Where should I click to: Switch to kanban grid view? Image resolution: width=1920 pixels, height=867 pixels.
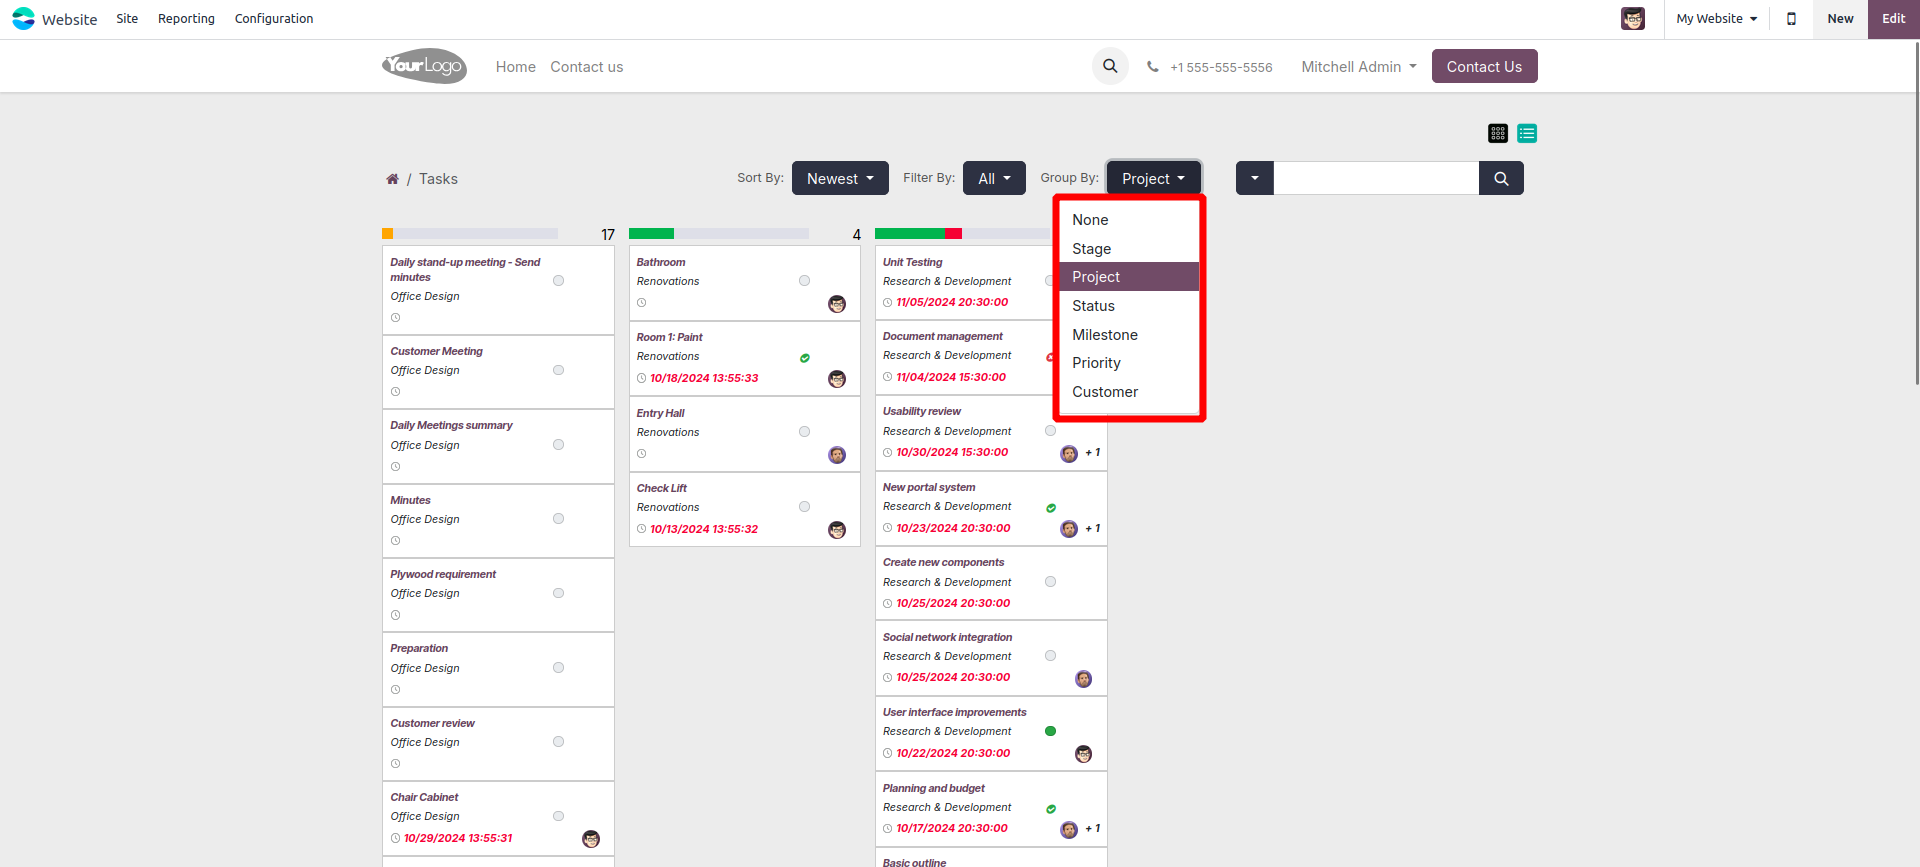point(1498,133)
